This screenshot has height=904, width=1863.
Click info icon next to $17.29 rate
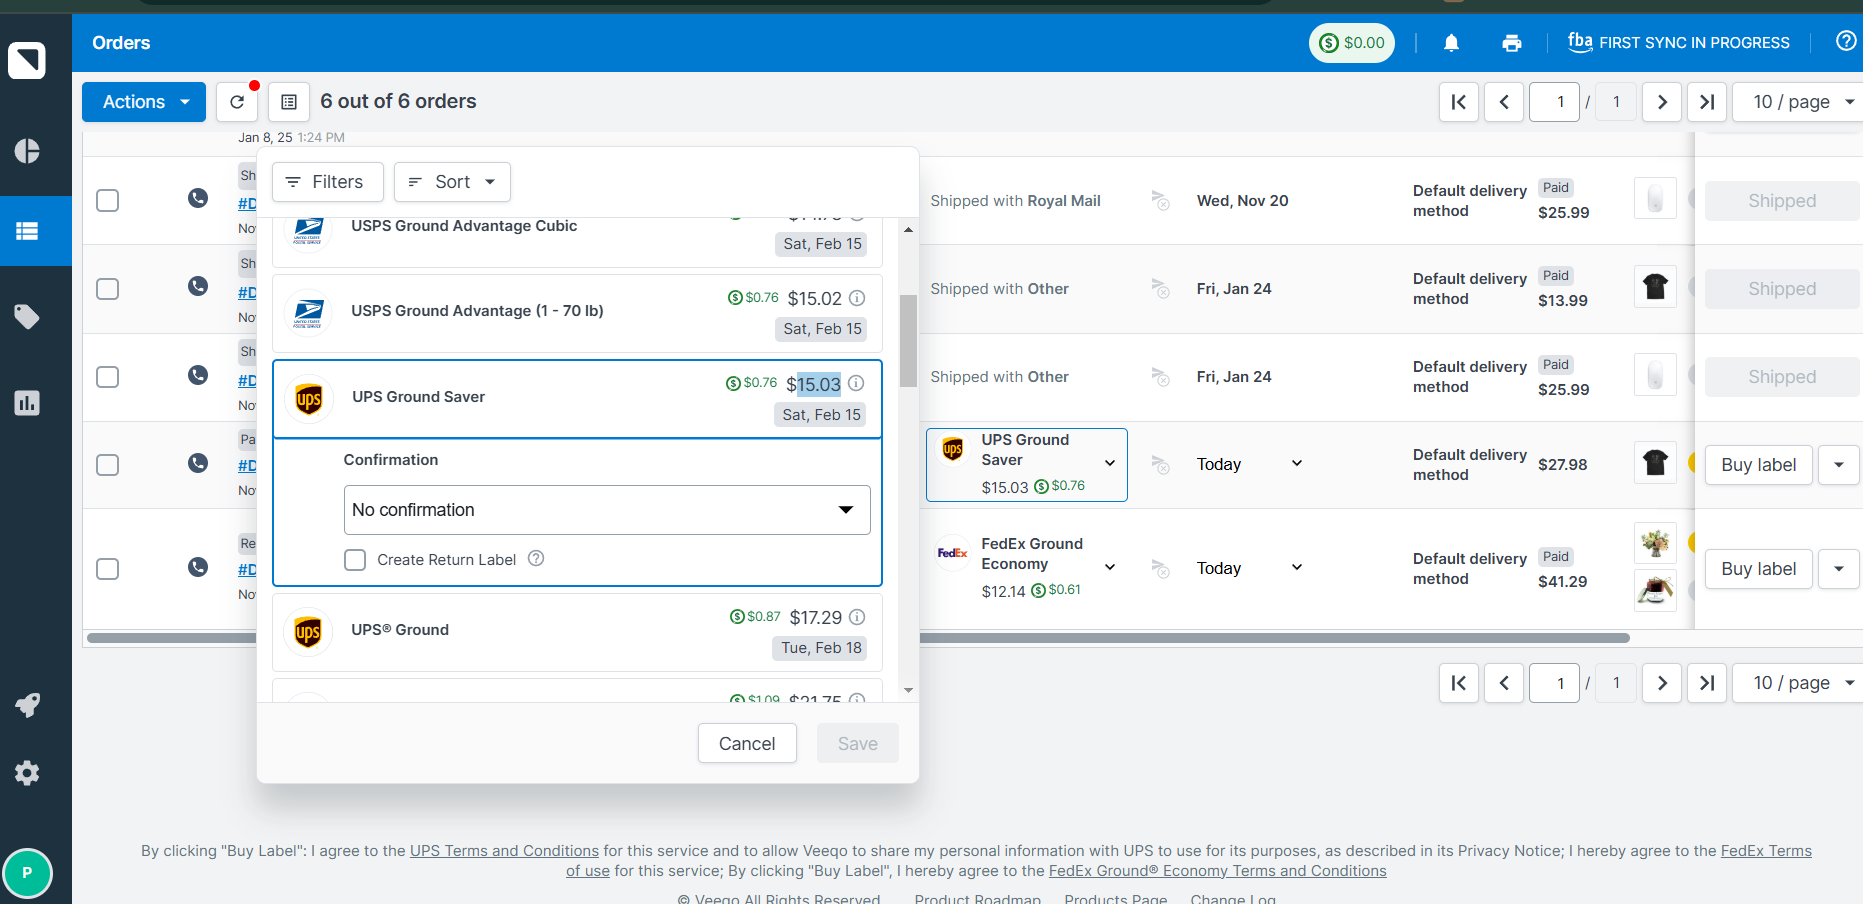tap(857, 617)
